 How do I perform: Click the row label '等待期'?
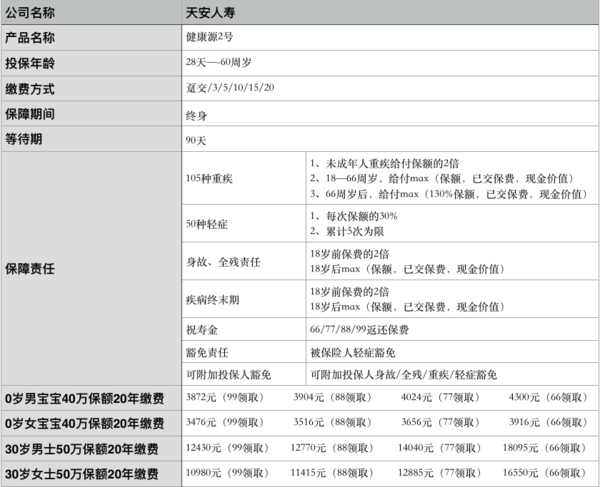click(24, 139)
